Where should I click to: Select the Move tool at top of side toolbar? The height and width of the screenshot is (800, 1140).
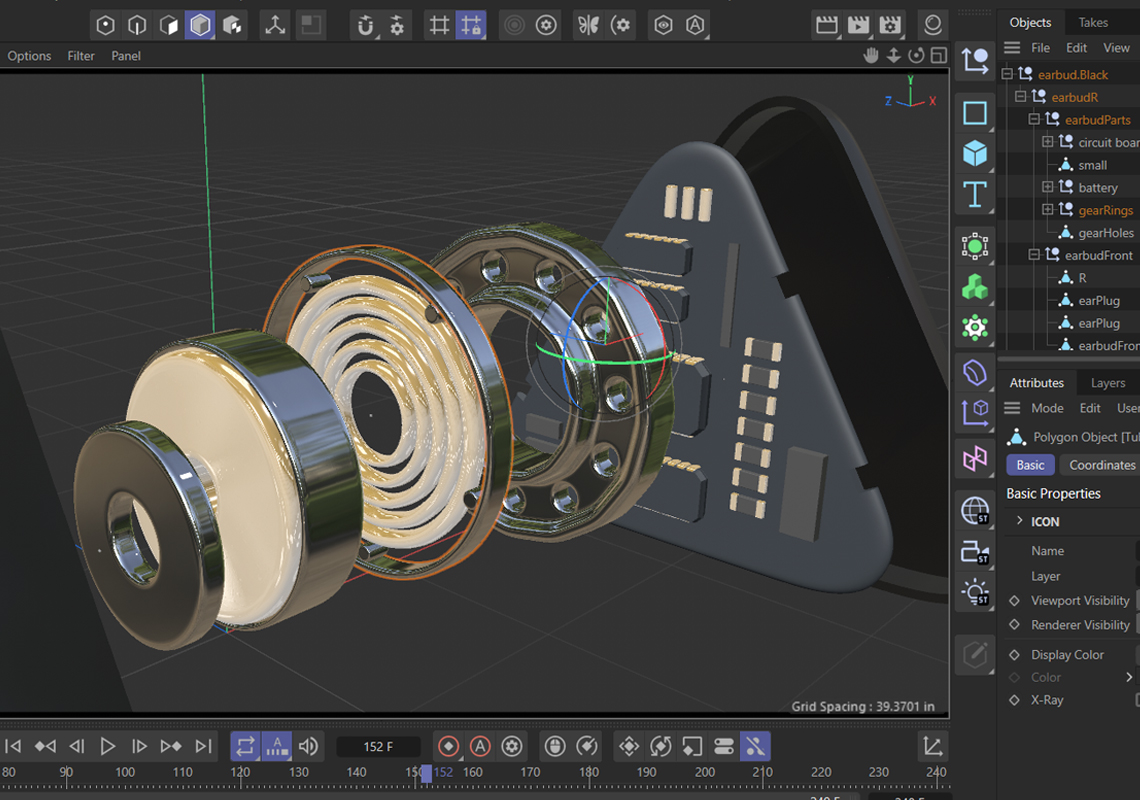(x=975, y=62)
